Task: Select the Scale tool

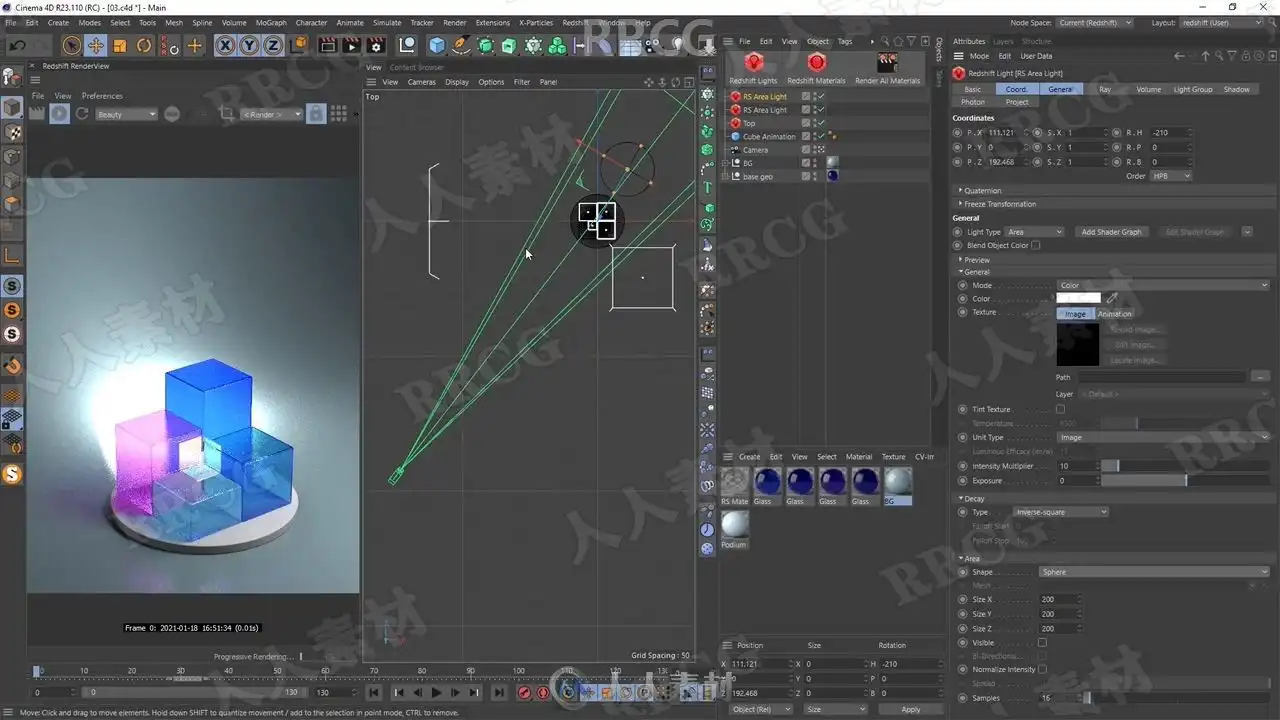Action: 120,45
